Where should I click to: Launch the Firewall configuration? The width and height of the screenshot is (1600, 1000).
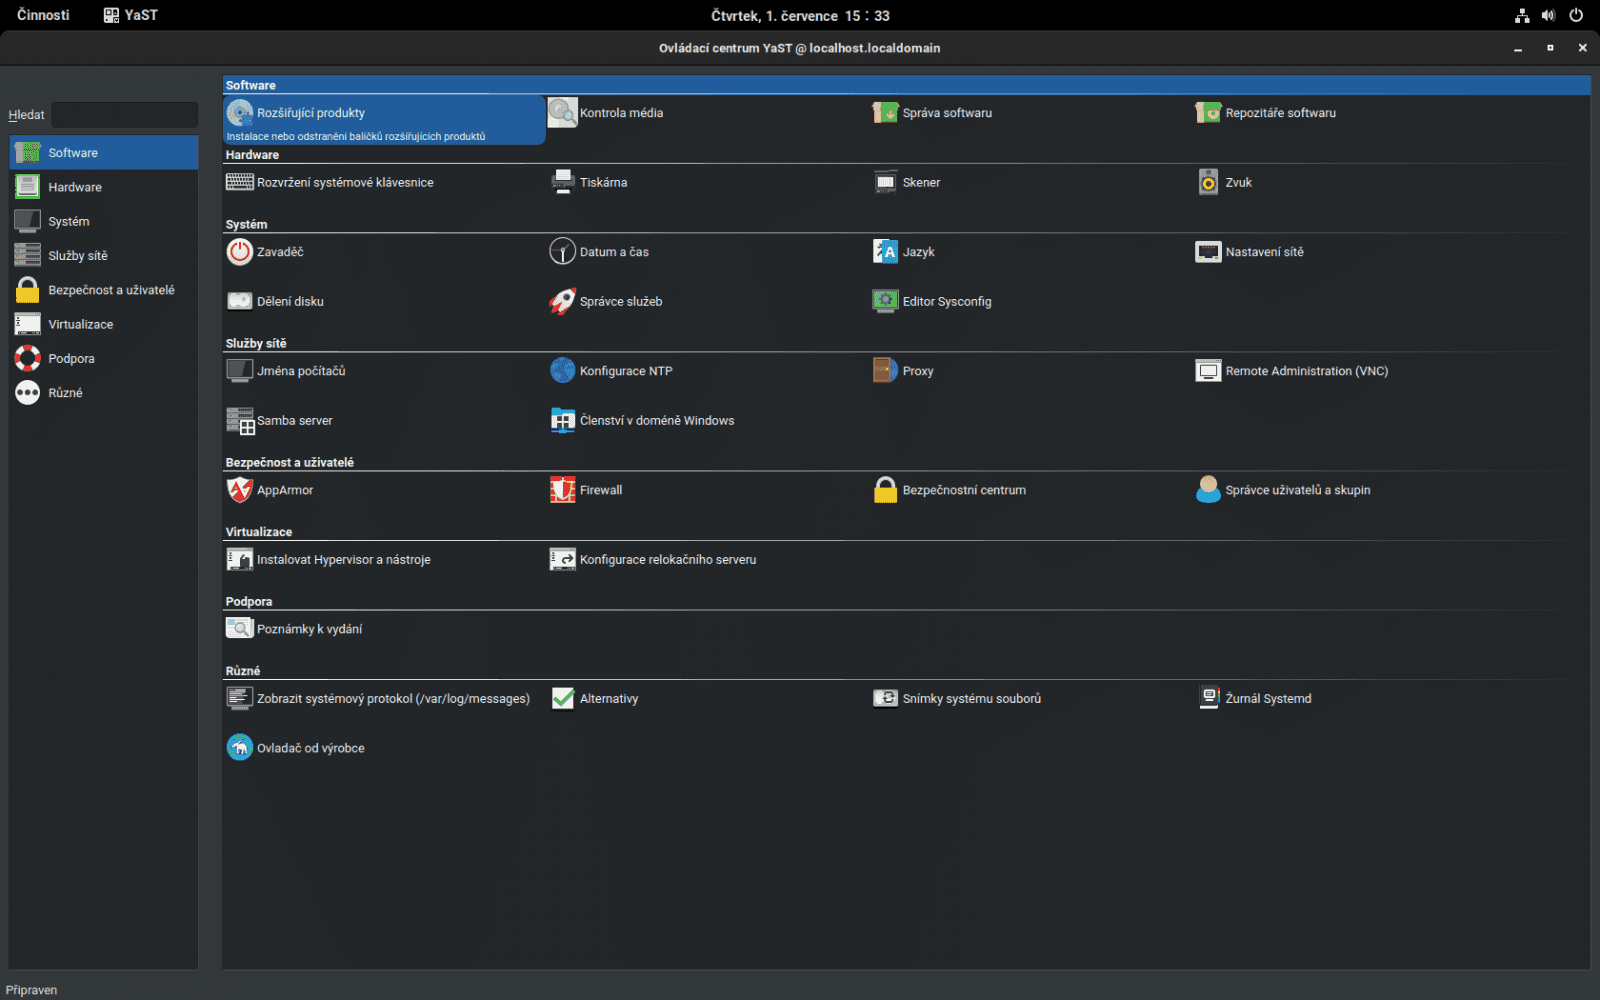click(600, 490)
